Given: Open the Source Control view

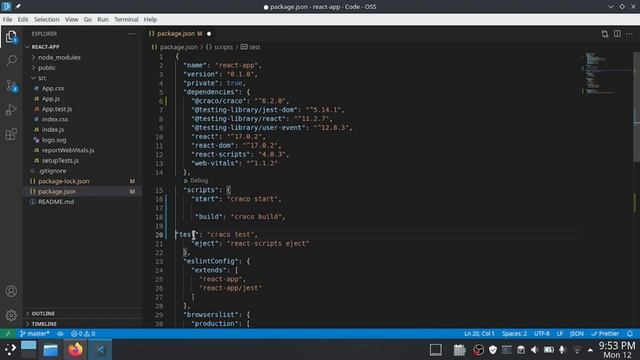Looking at the screenshot, I should coord(11,85).
